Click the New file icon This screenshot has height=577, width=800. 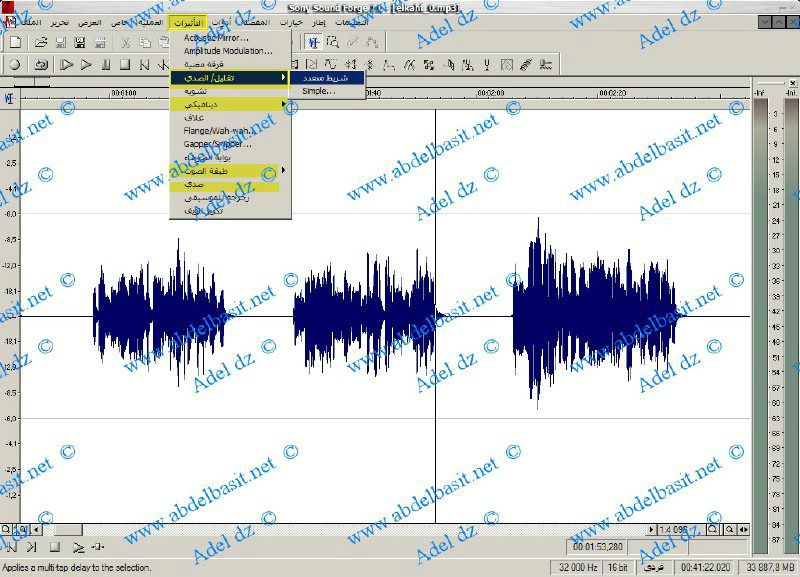point(15,42)
